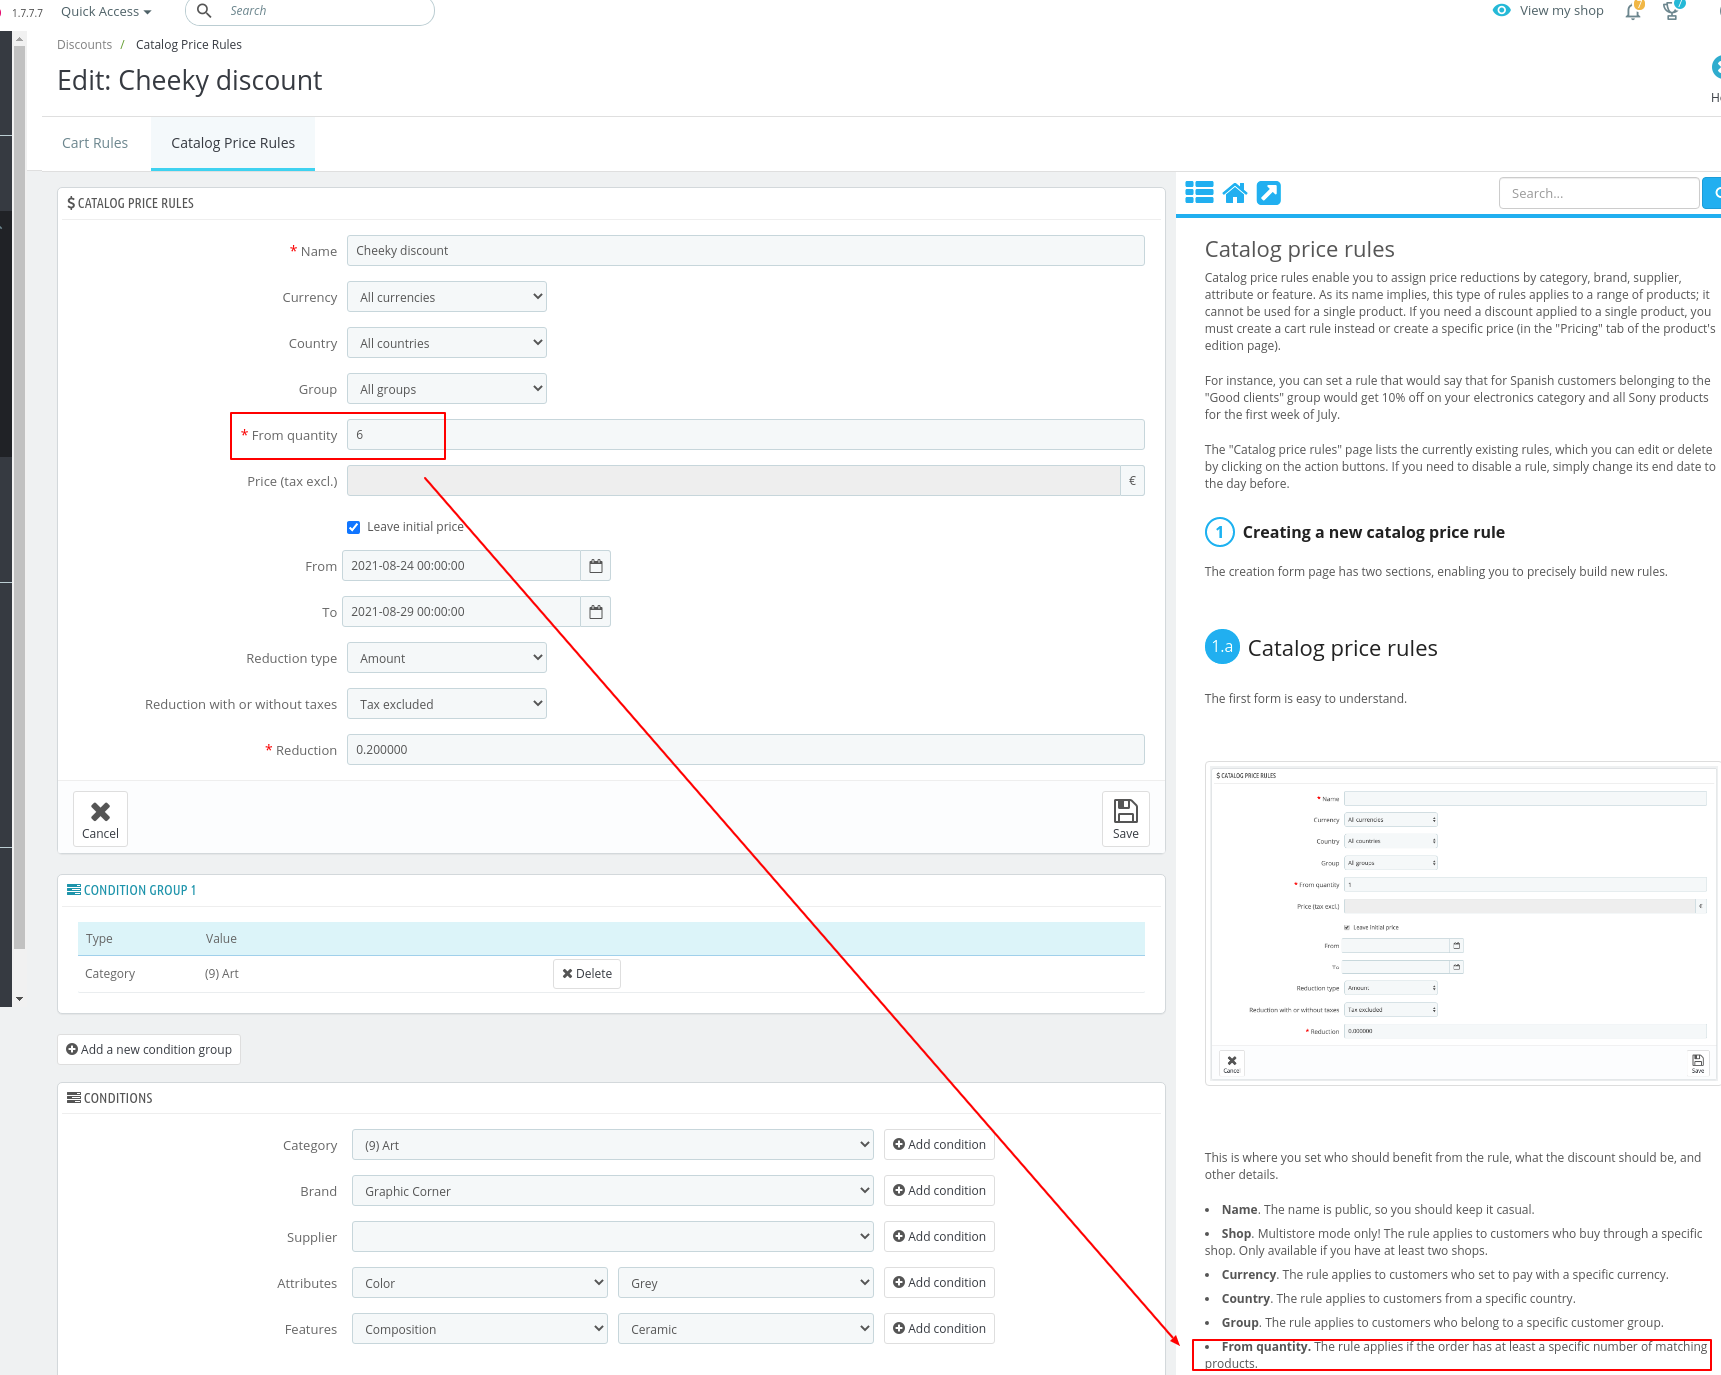Click the help contents list icon
This screenshot has height=1375, width=1721.
(x=1199, y=192)
